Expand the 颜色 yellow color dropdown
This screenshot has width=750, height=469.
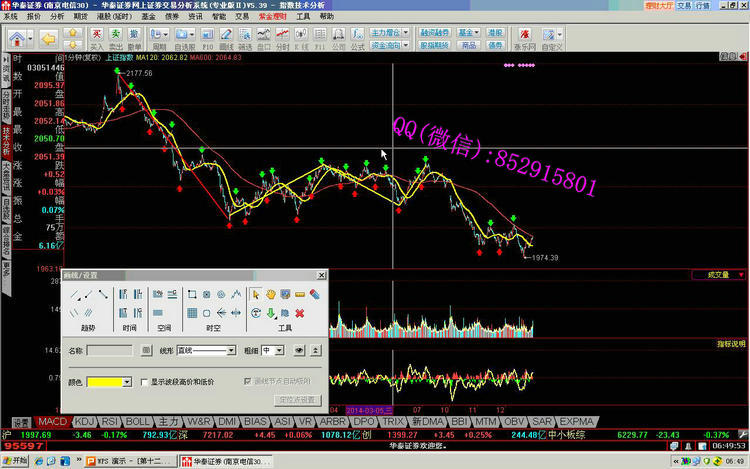click(127, 381)
